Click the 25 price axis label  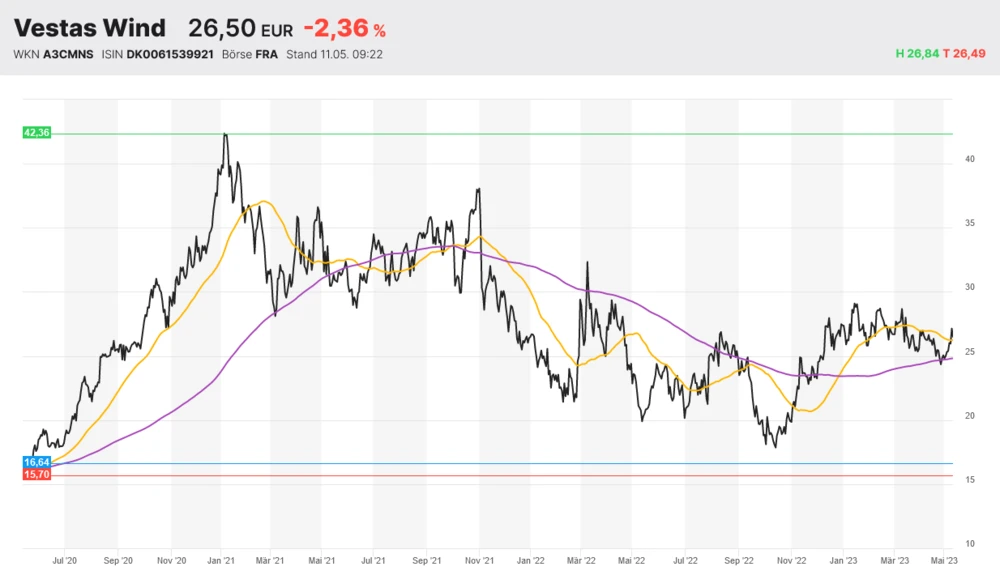coord(969,352)
